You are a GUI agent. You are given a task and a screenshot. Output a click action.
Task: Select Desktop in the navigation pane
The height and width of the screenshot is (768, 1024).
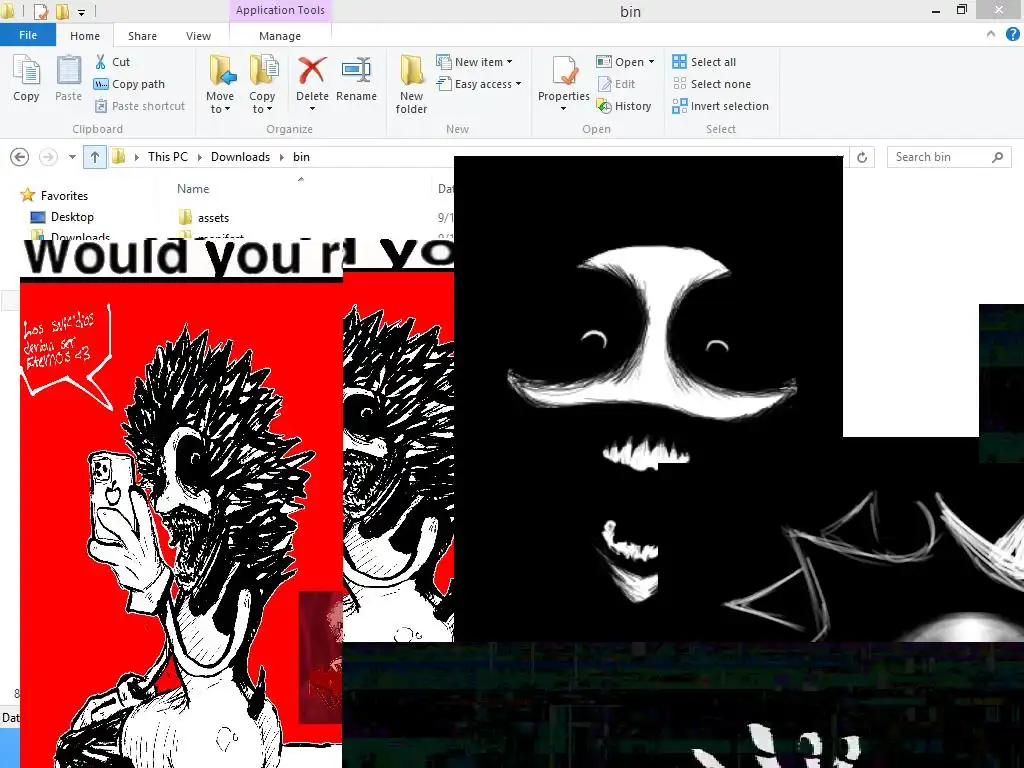[x=62, y=217]
